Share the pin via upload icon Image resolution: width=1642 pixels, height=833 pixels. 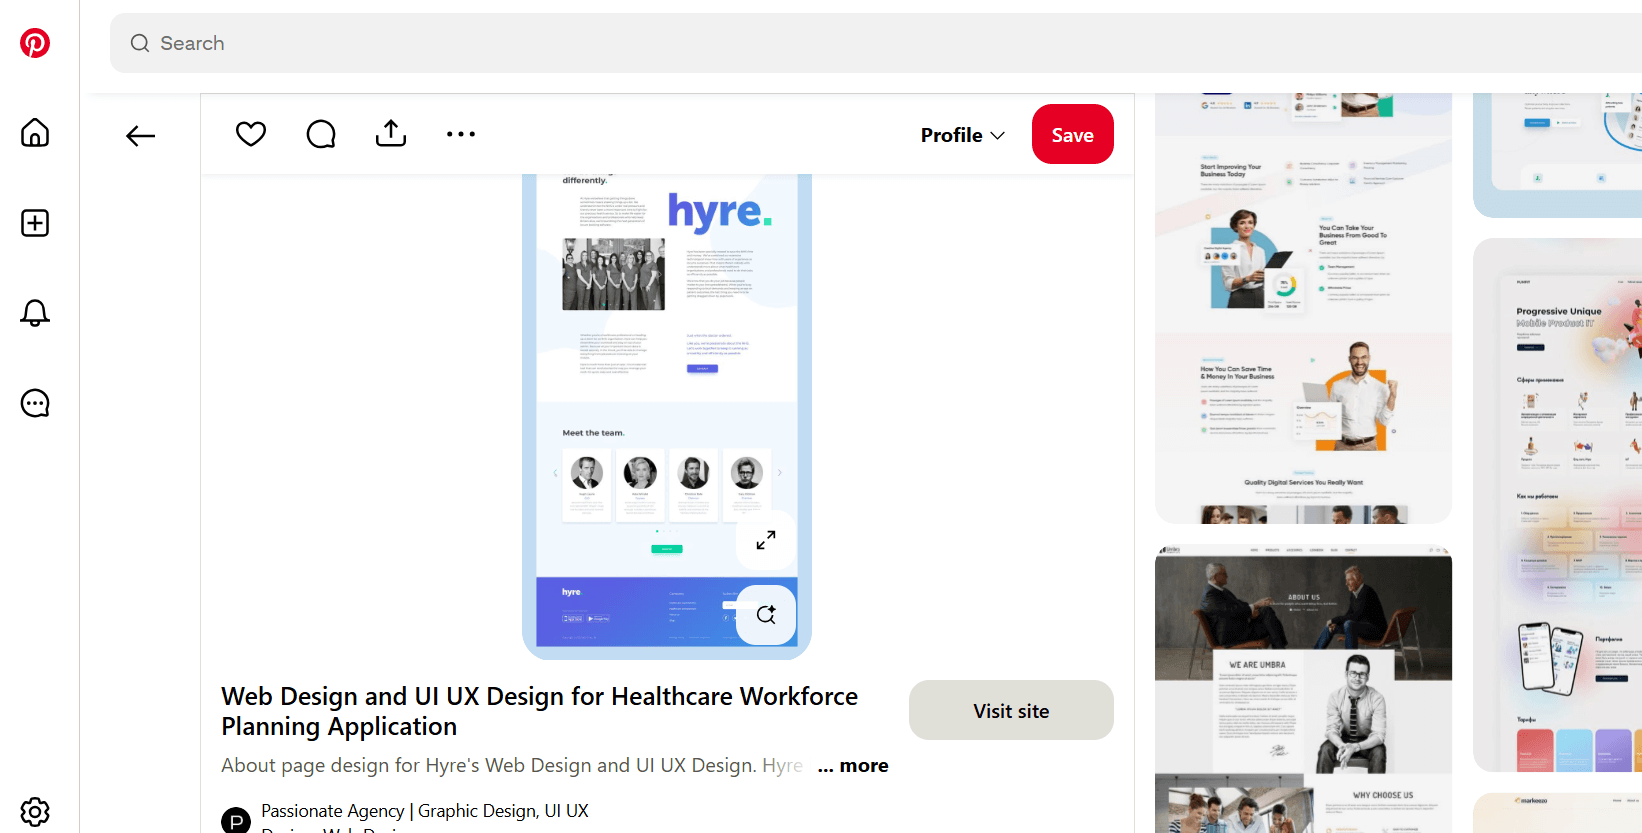391,134
